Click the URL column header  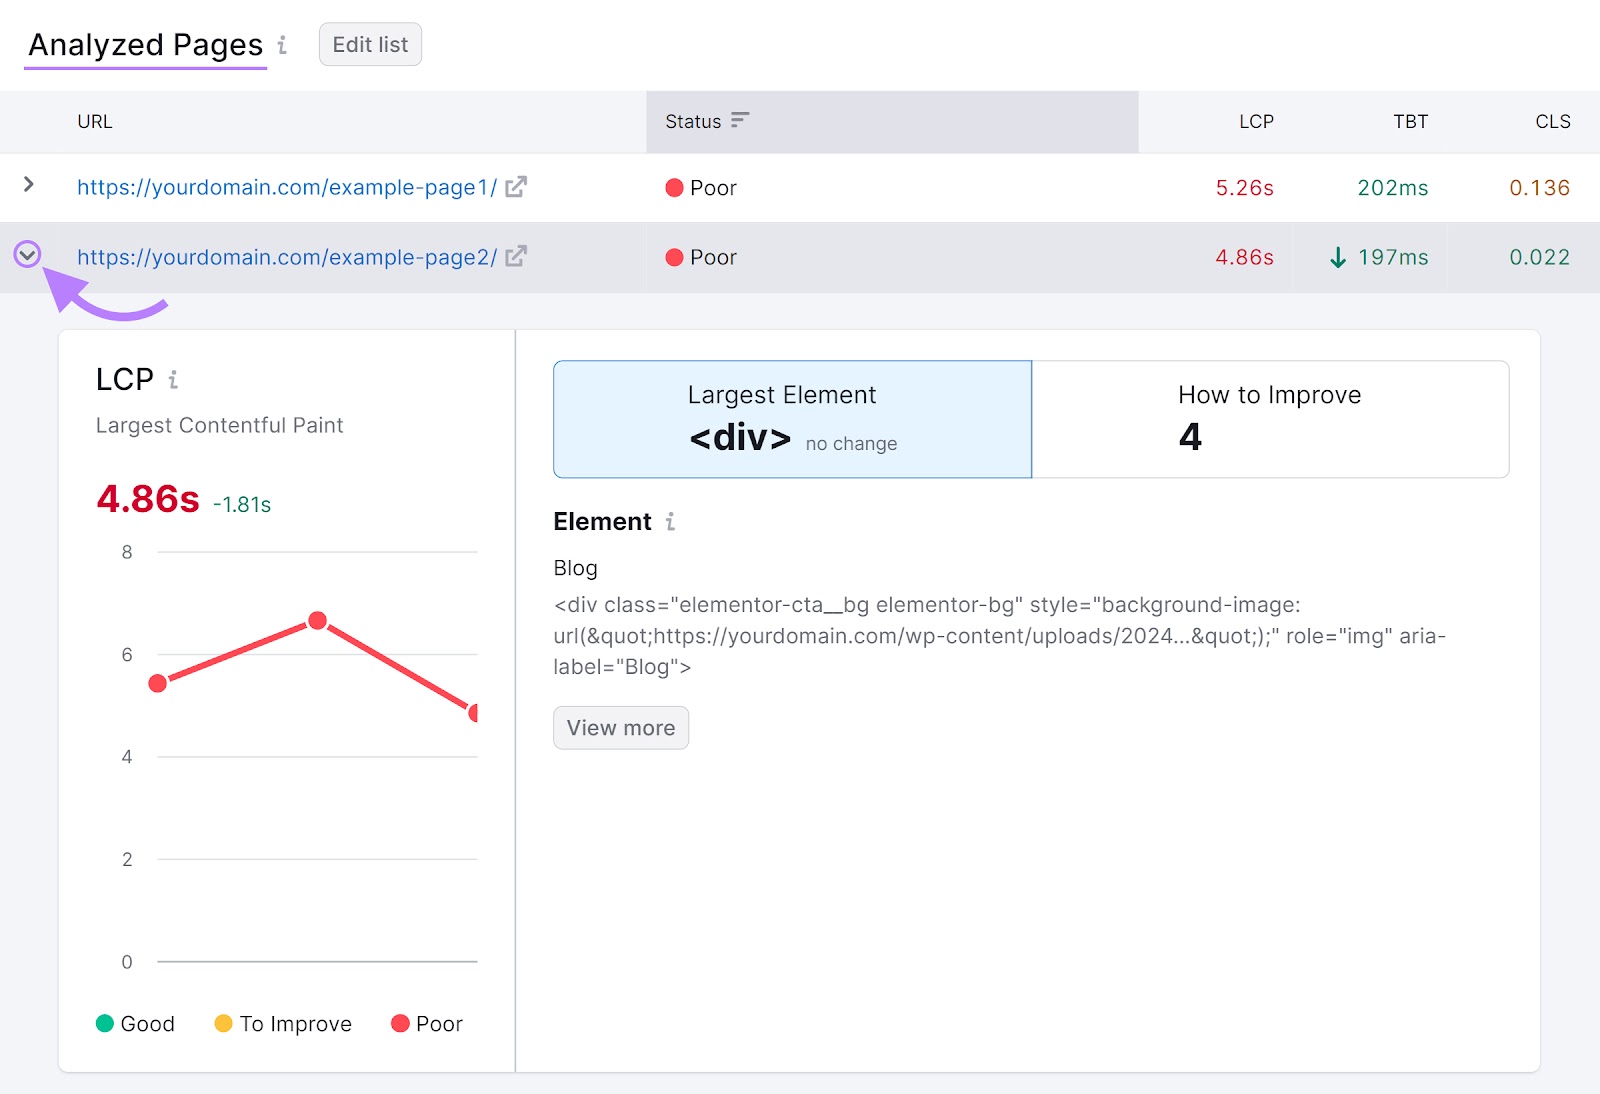tap(95, 122)
